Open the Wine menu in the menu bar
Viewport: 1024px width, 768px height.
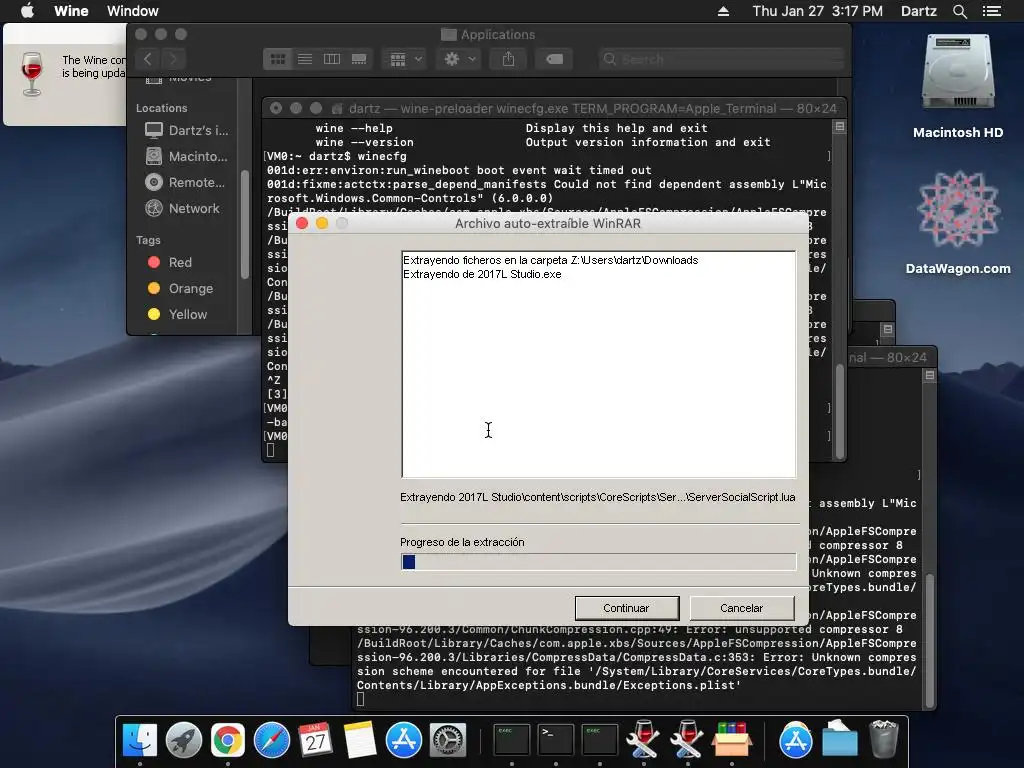coord(71,11)
